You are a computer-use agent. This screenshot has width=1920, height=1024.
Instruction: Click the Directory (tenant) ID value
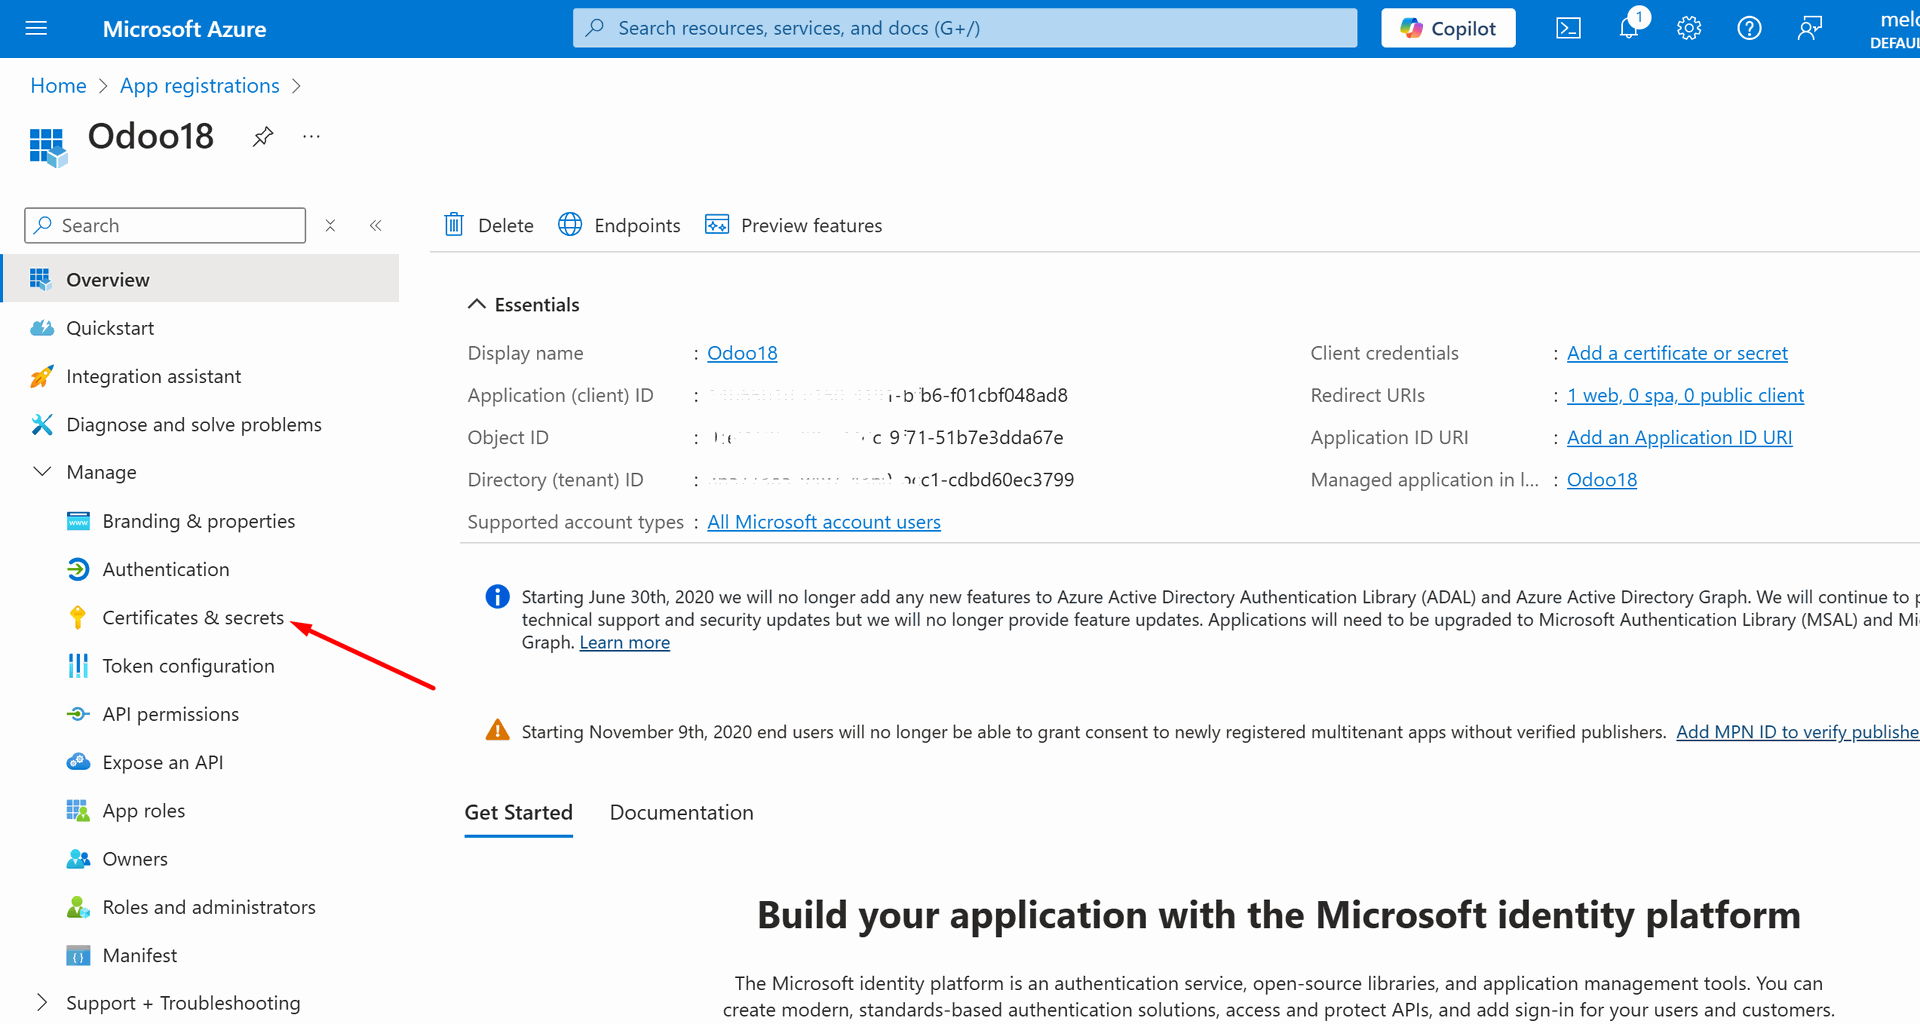point(891,479)
